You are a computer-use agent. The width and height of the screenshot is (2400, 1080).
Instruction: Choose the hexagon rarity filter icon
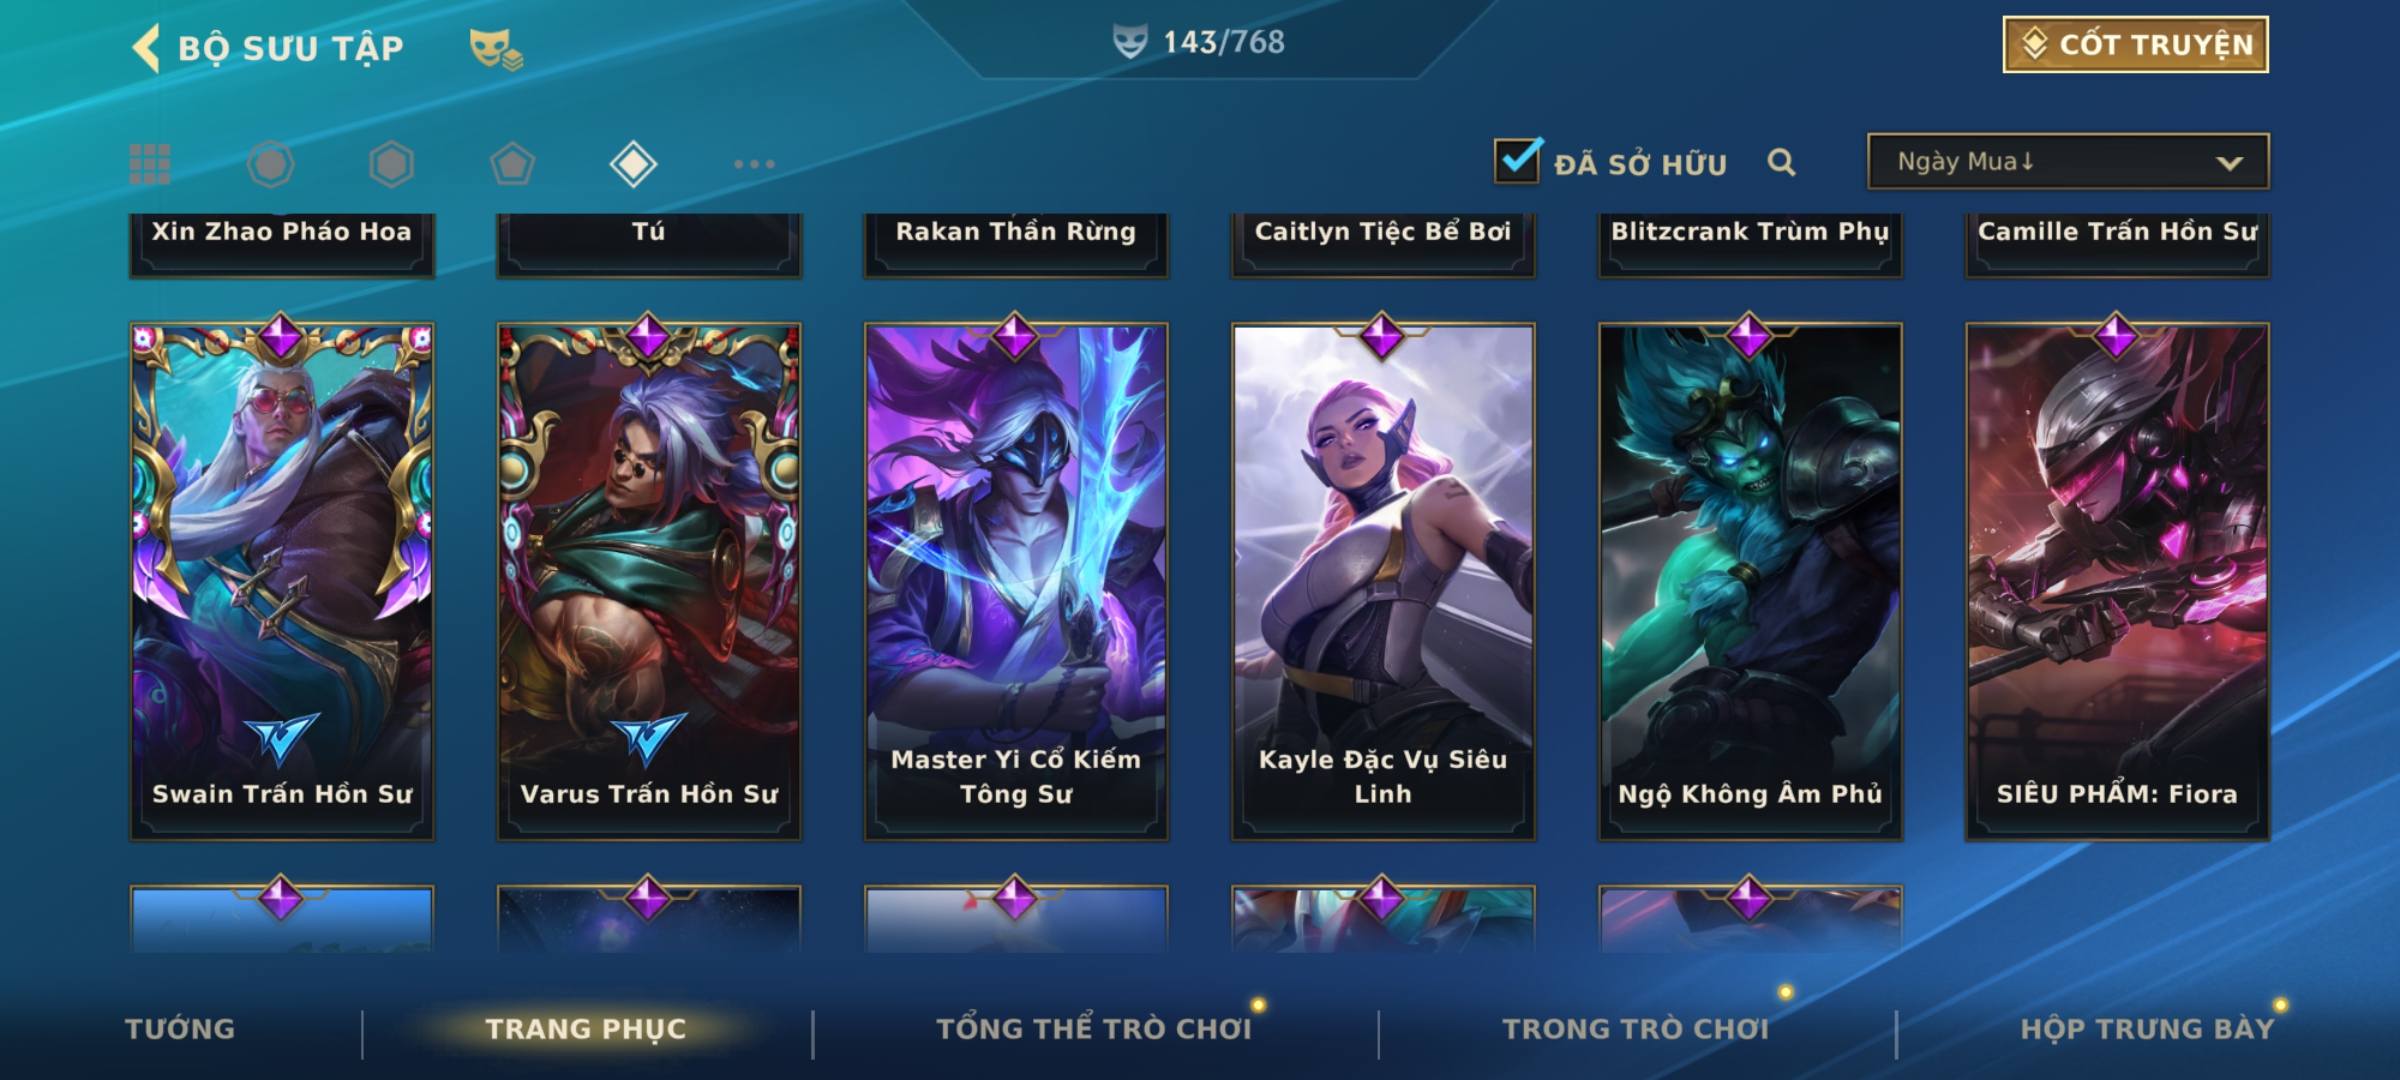pos(391,164)
